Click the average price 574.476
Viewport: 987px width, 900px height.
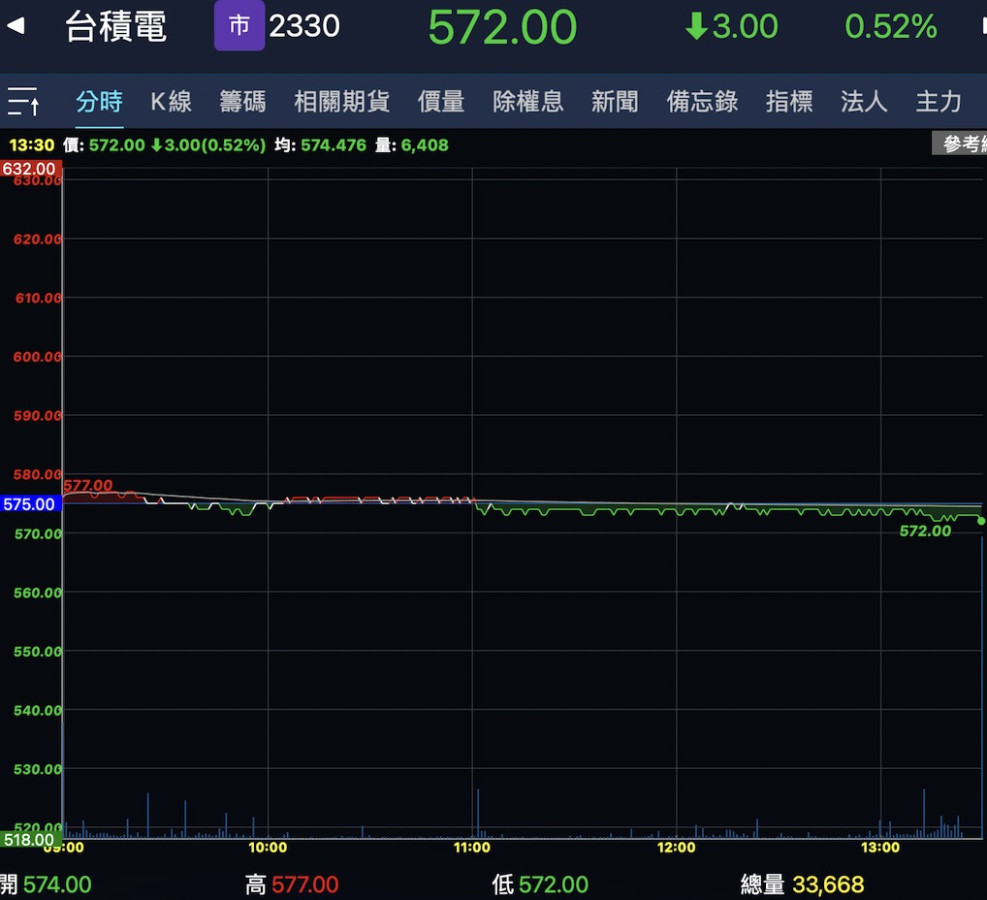[333, 145]
